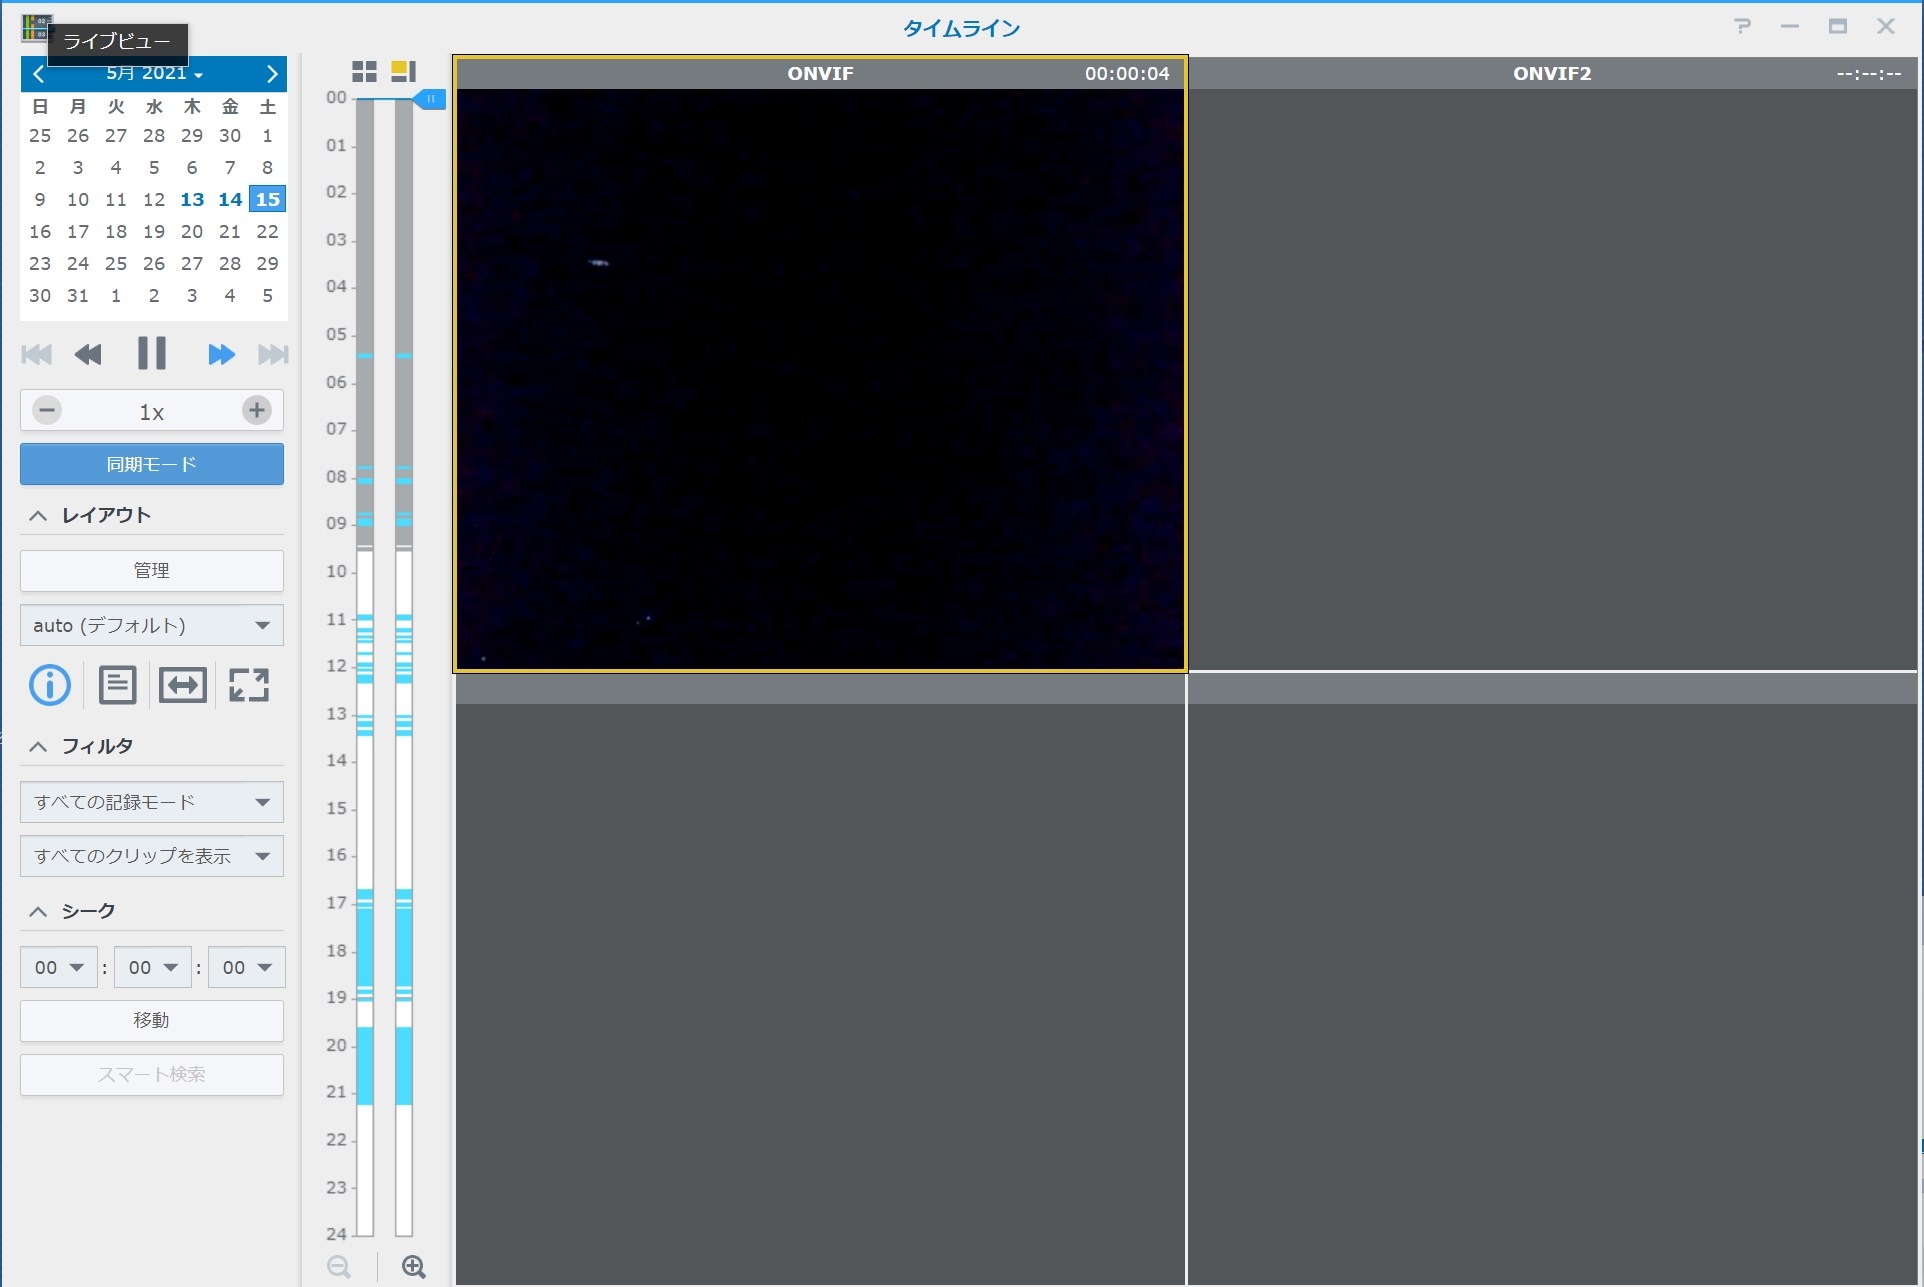This screenshot has width=1924, height=1287.
Task: Zoom in on the timeline
Action: (413, 1267)
